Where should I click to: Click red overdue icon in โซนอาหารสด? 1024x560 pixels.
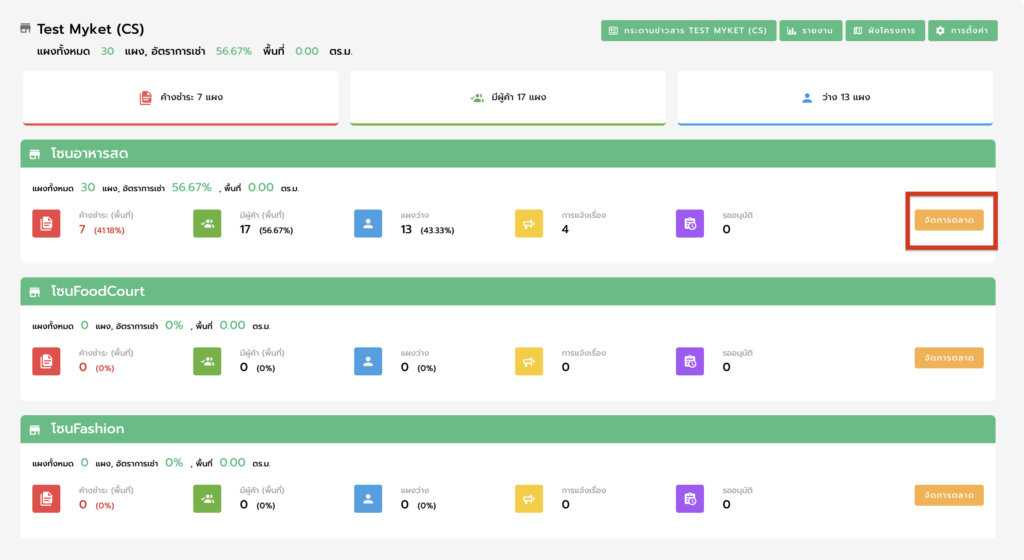[x=46, y=224]
